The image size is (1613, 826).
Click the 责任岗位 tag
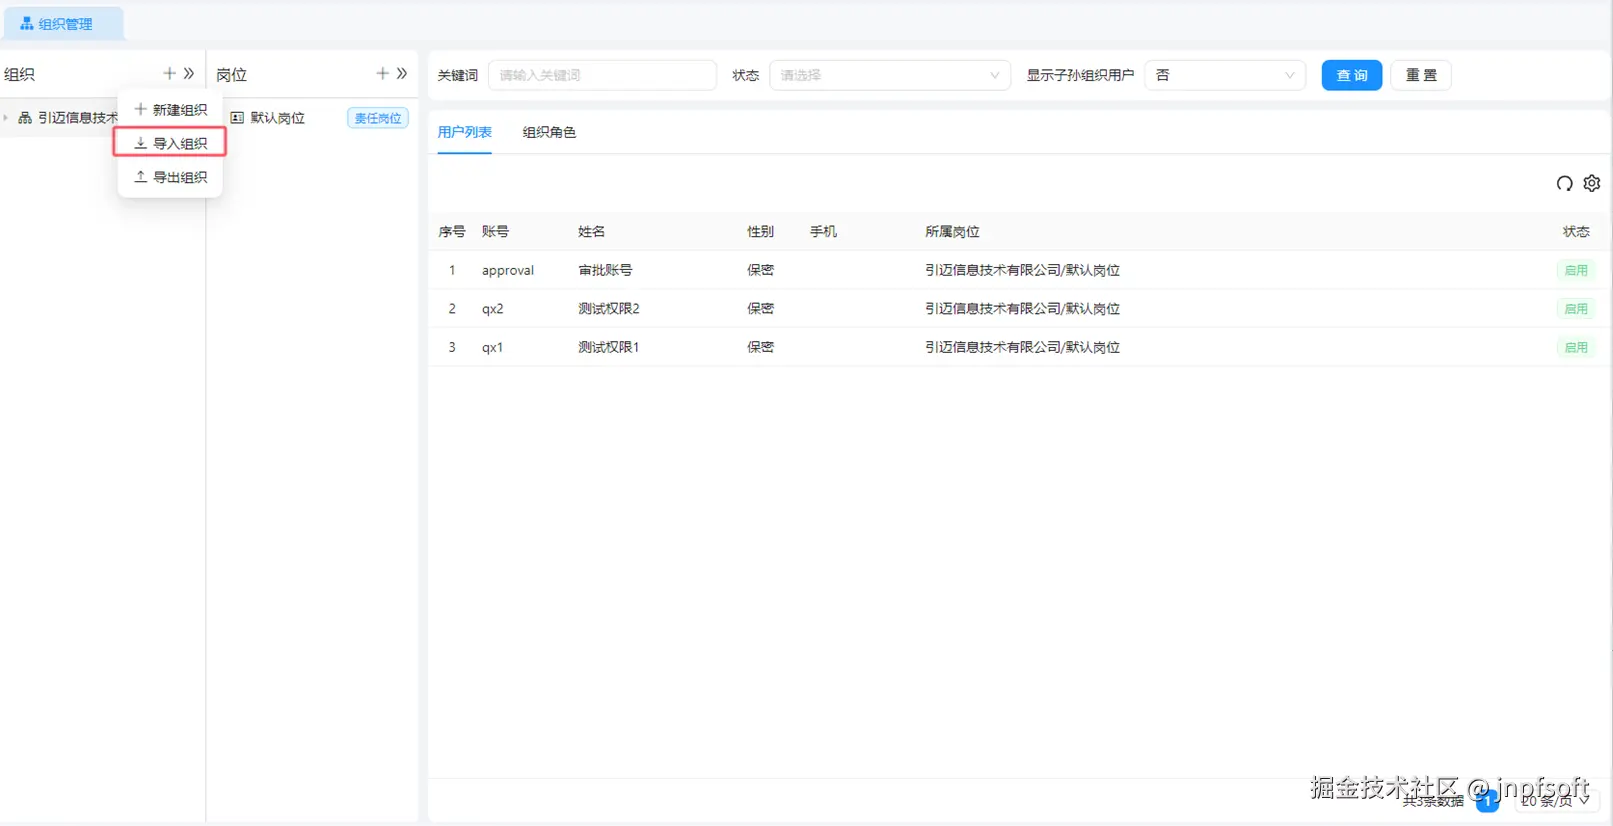point(378,118)
